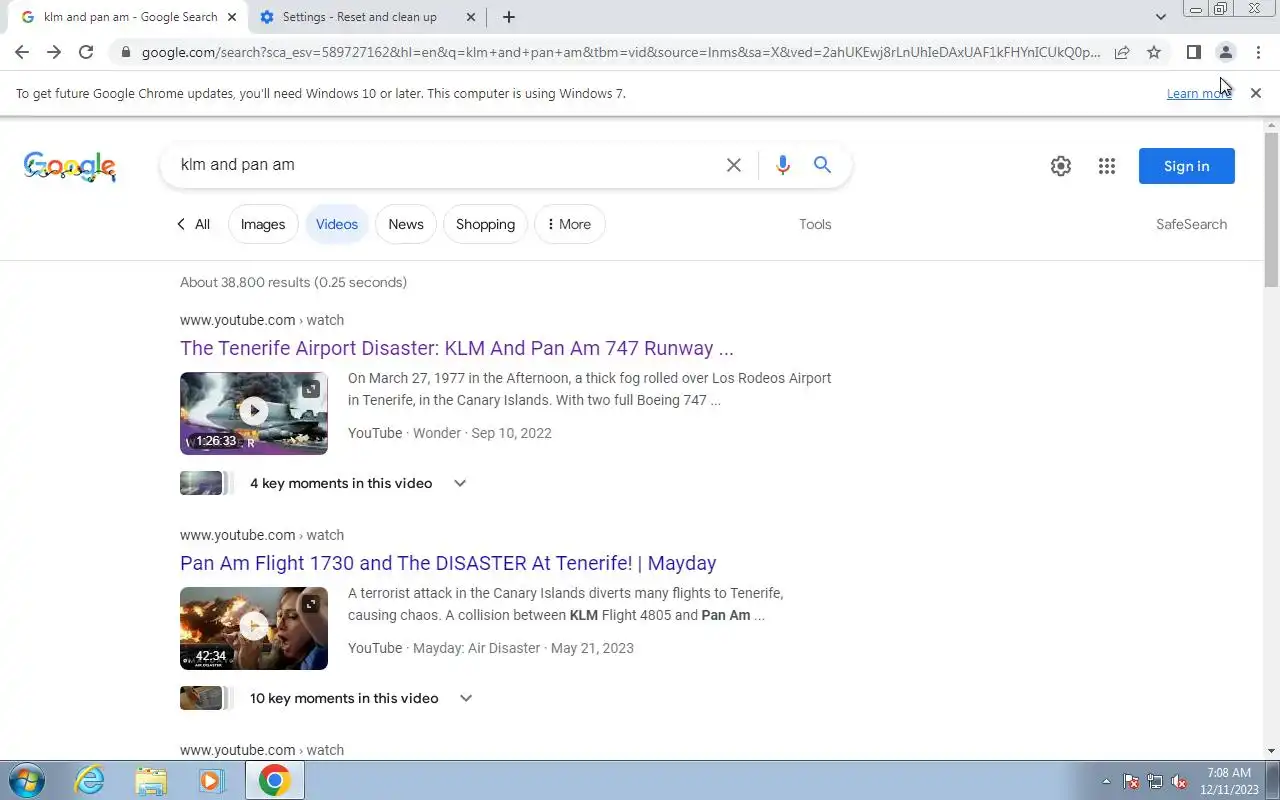Play the 1:26:33 video thumbnail
The height and width of the screenshot is (800, 1280).
coord(254,413)
